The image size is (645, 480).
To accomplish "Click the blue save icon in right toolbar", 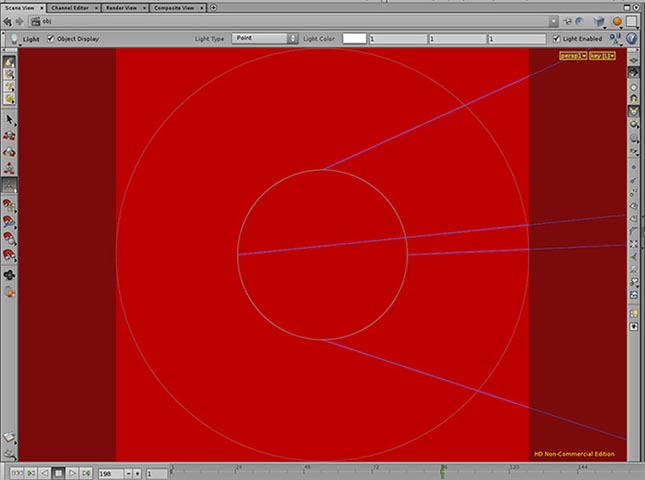I will click(633, 295).
